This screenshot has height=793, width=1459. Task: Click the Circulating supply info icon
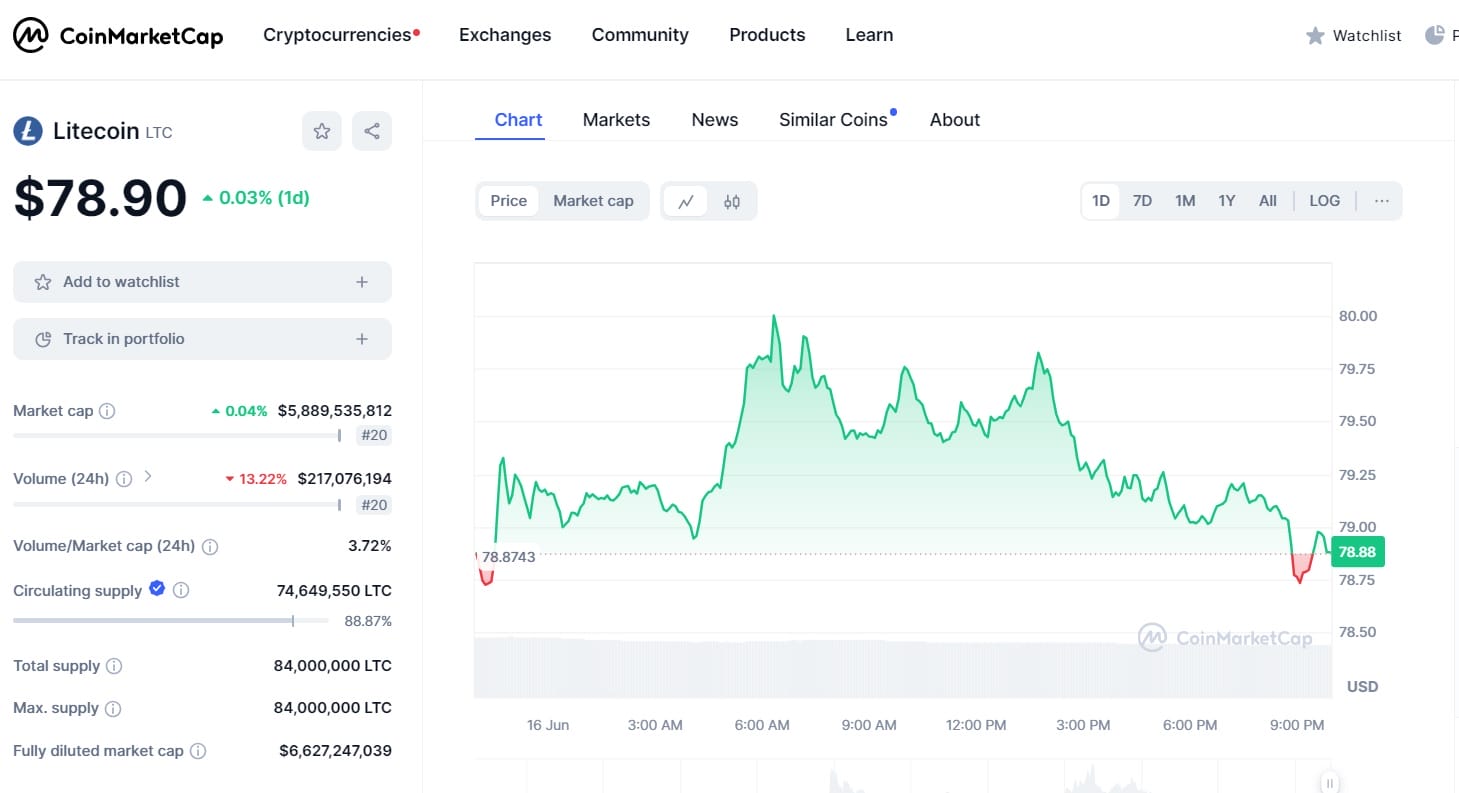181,591
